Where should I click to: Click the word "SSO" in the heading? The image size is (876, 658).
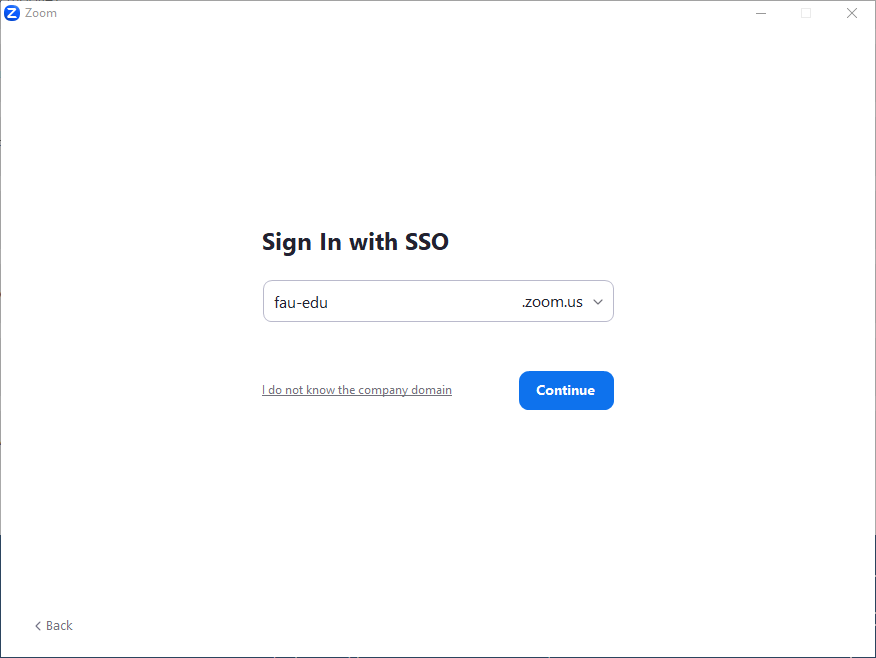pyautogui.click(x=427, y=242)
